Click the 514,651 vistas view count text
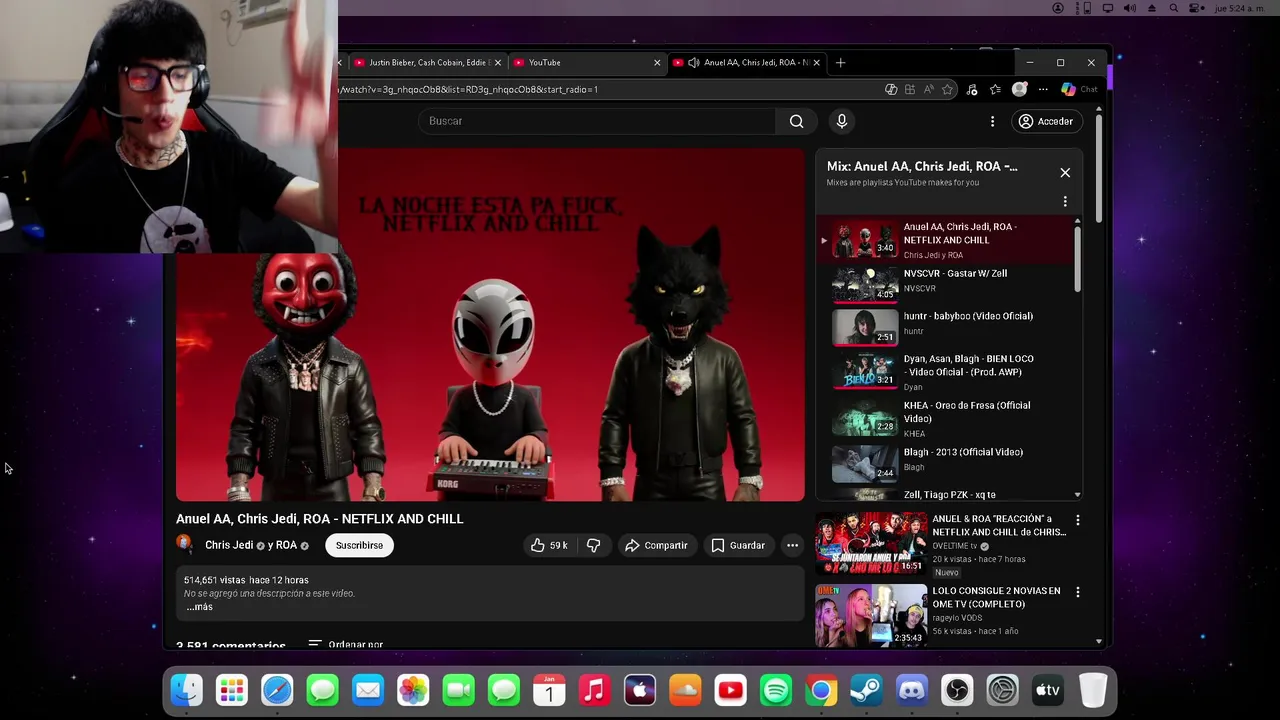 pyautogui.click(x=214, y=580)
